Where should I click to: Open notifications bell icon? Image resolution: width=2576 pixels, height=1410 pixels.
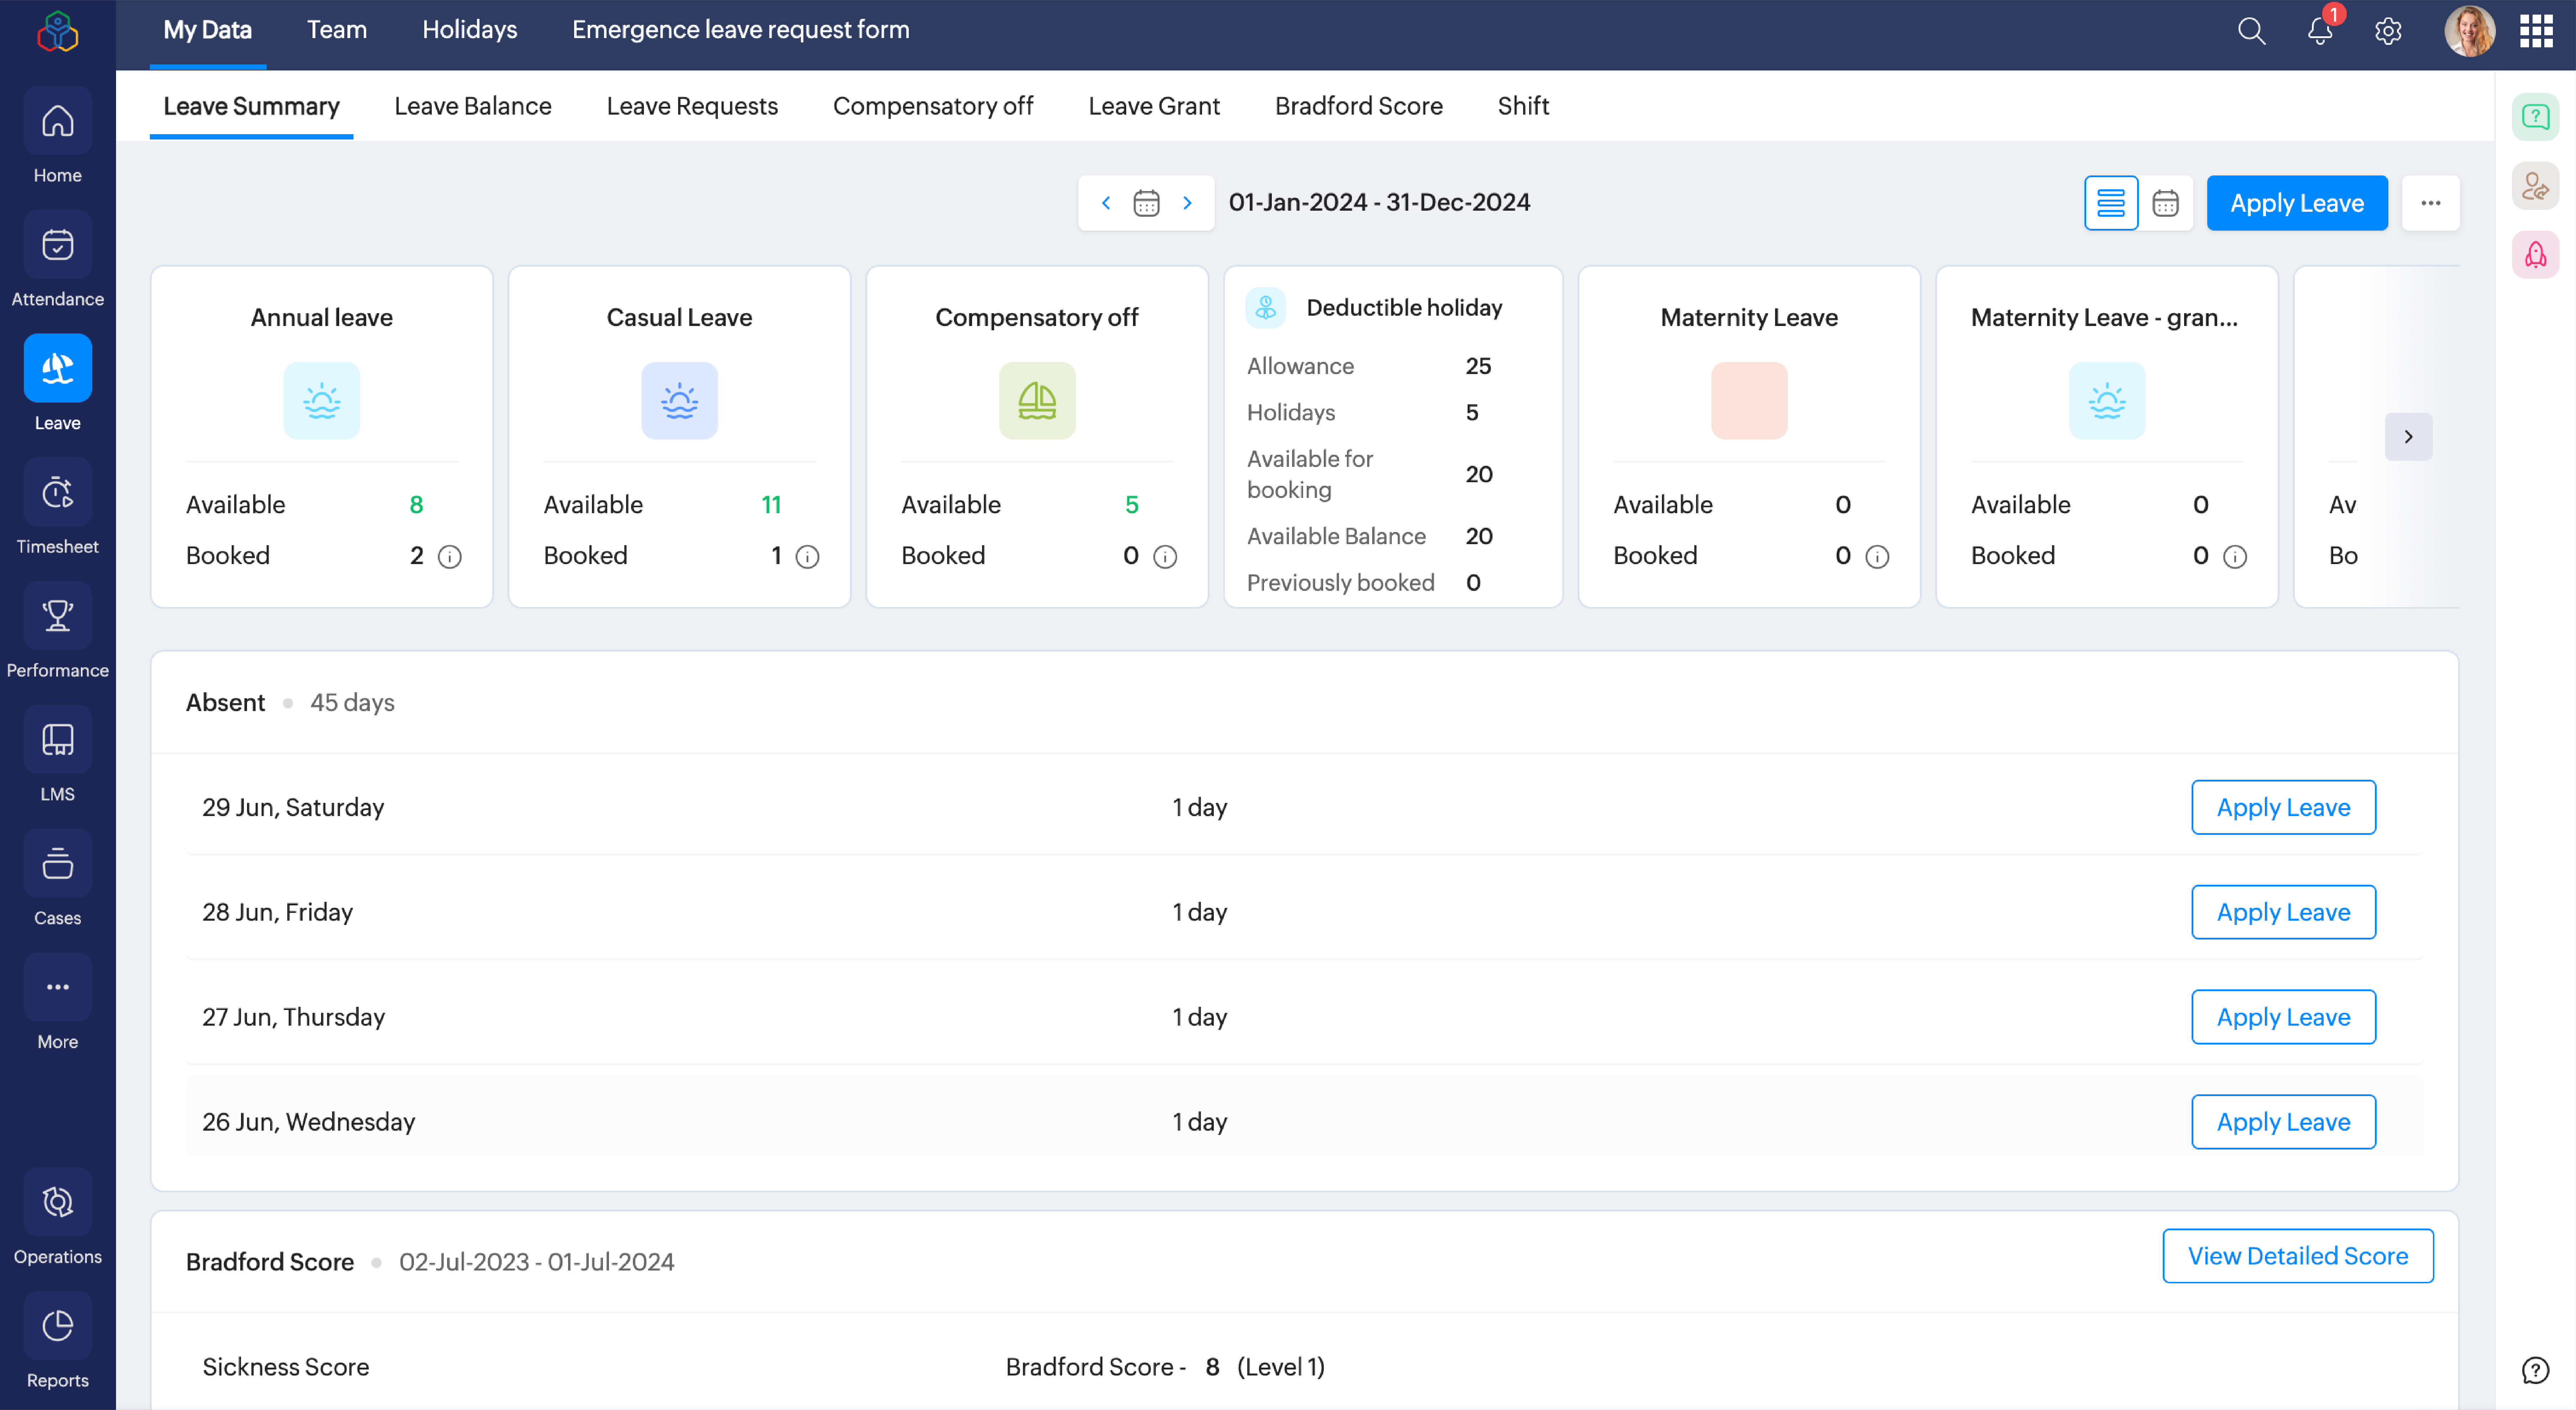point(2319,31)
